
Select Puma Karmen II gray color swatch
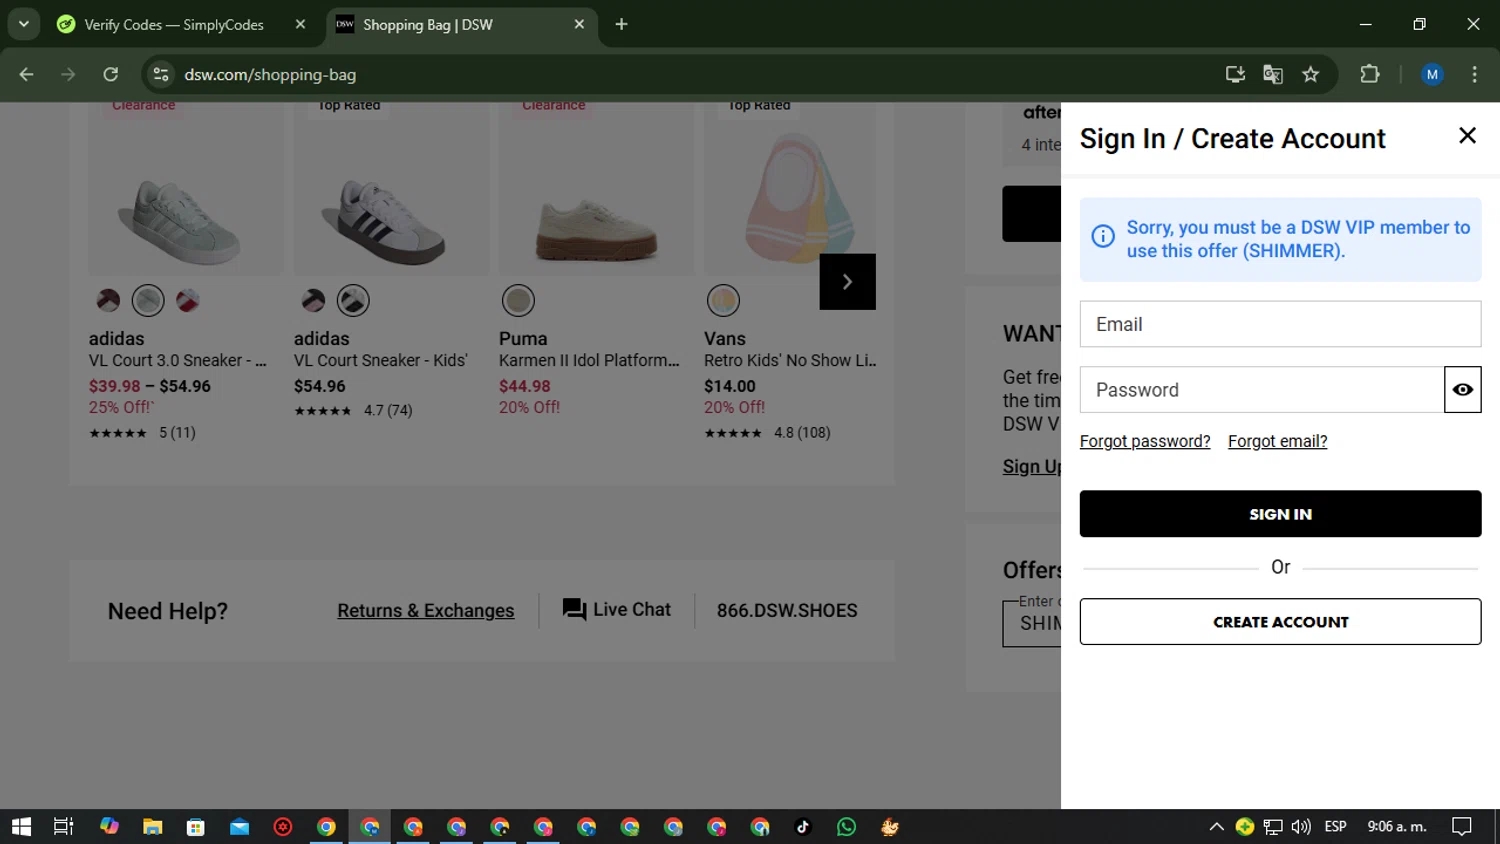coord(518,300)
